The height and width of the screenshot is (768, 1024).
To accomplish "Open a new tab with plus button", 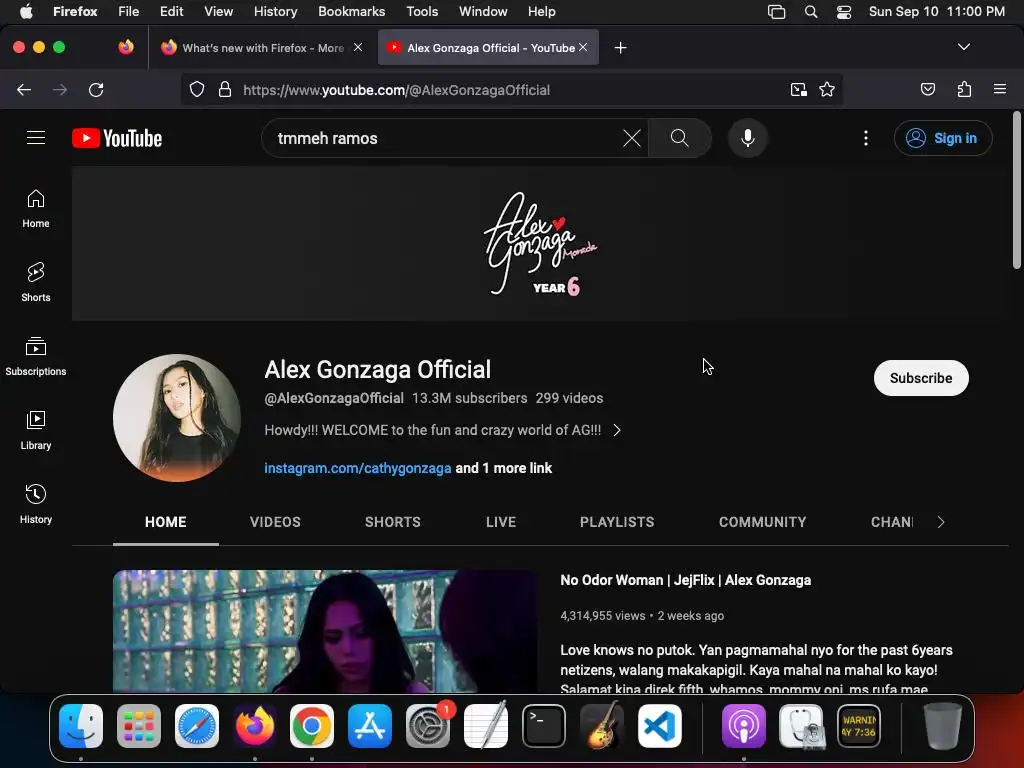I will [x=620, y=48].
